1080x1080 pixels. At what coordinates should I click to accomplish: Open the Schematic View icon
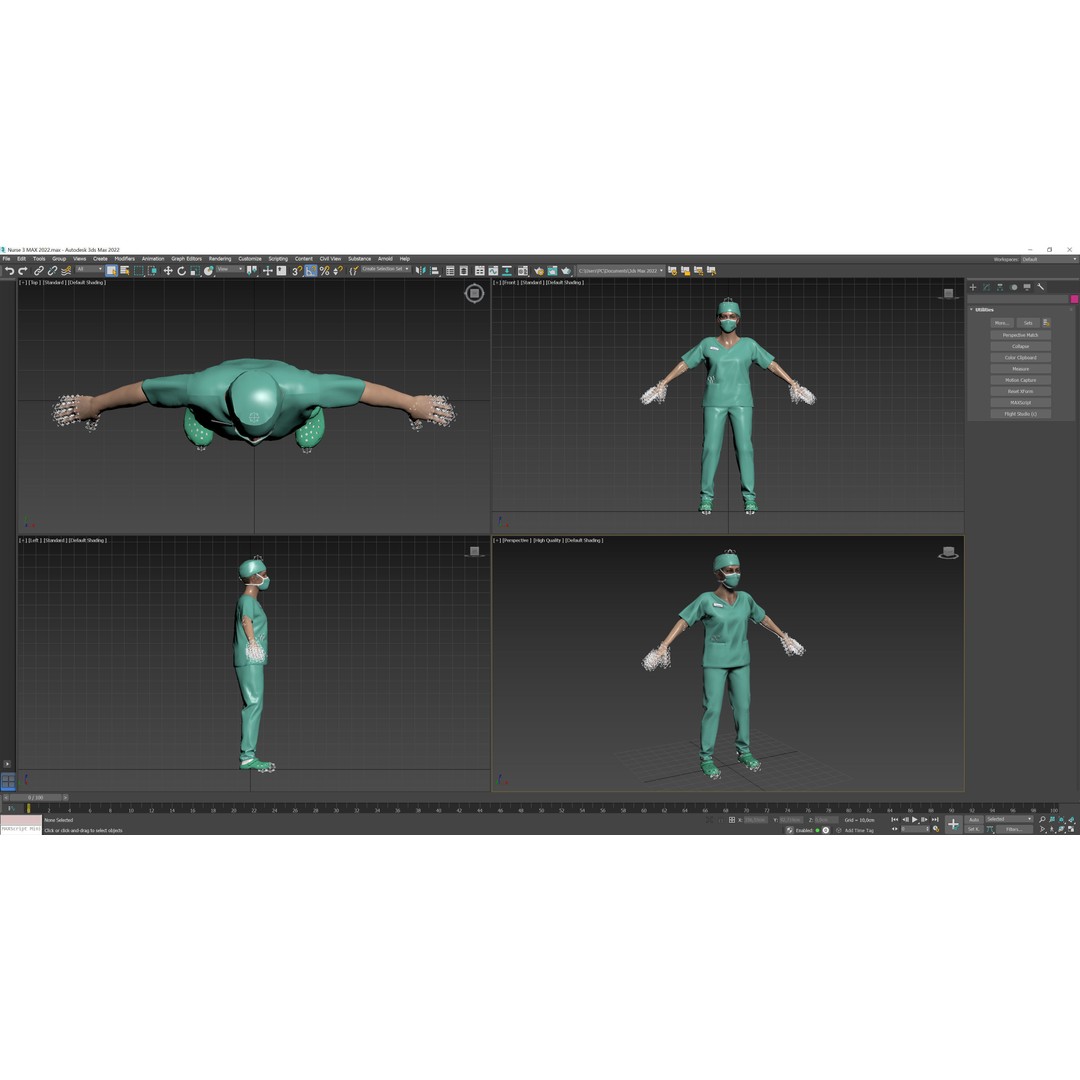pos(507,271)
